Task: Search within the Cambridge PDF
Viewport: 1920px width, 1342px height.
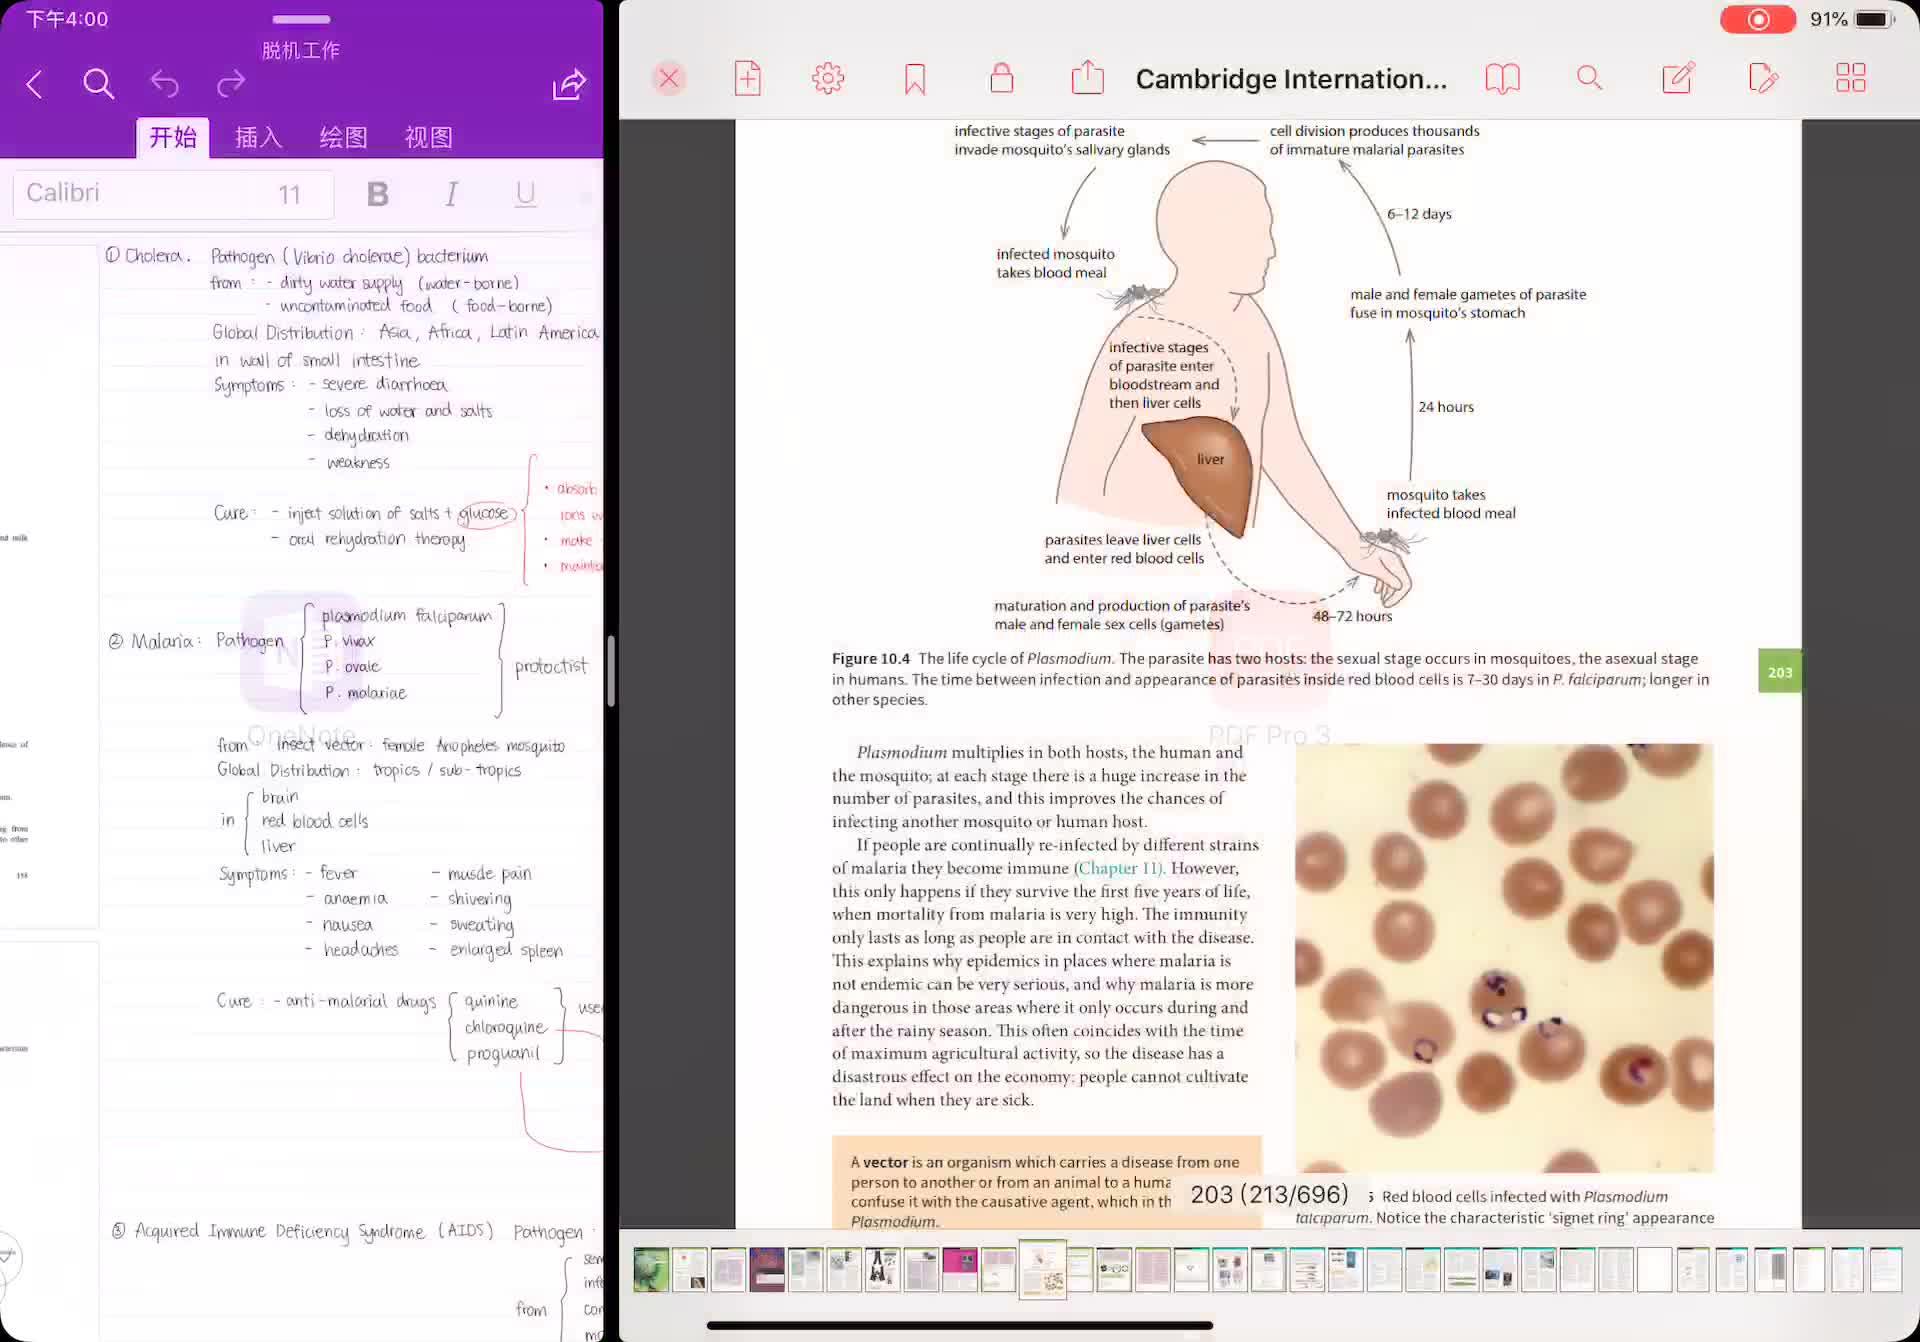Action: point(1589,78)
